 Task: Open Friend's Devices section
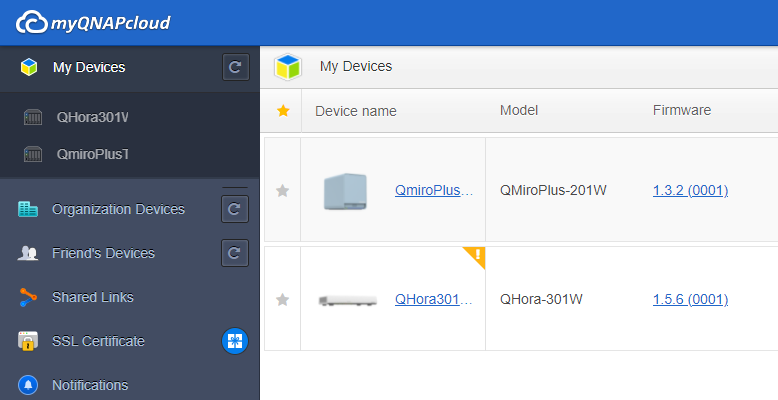tap(103, 253)
